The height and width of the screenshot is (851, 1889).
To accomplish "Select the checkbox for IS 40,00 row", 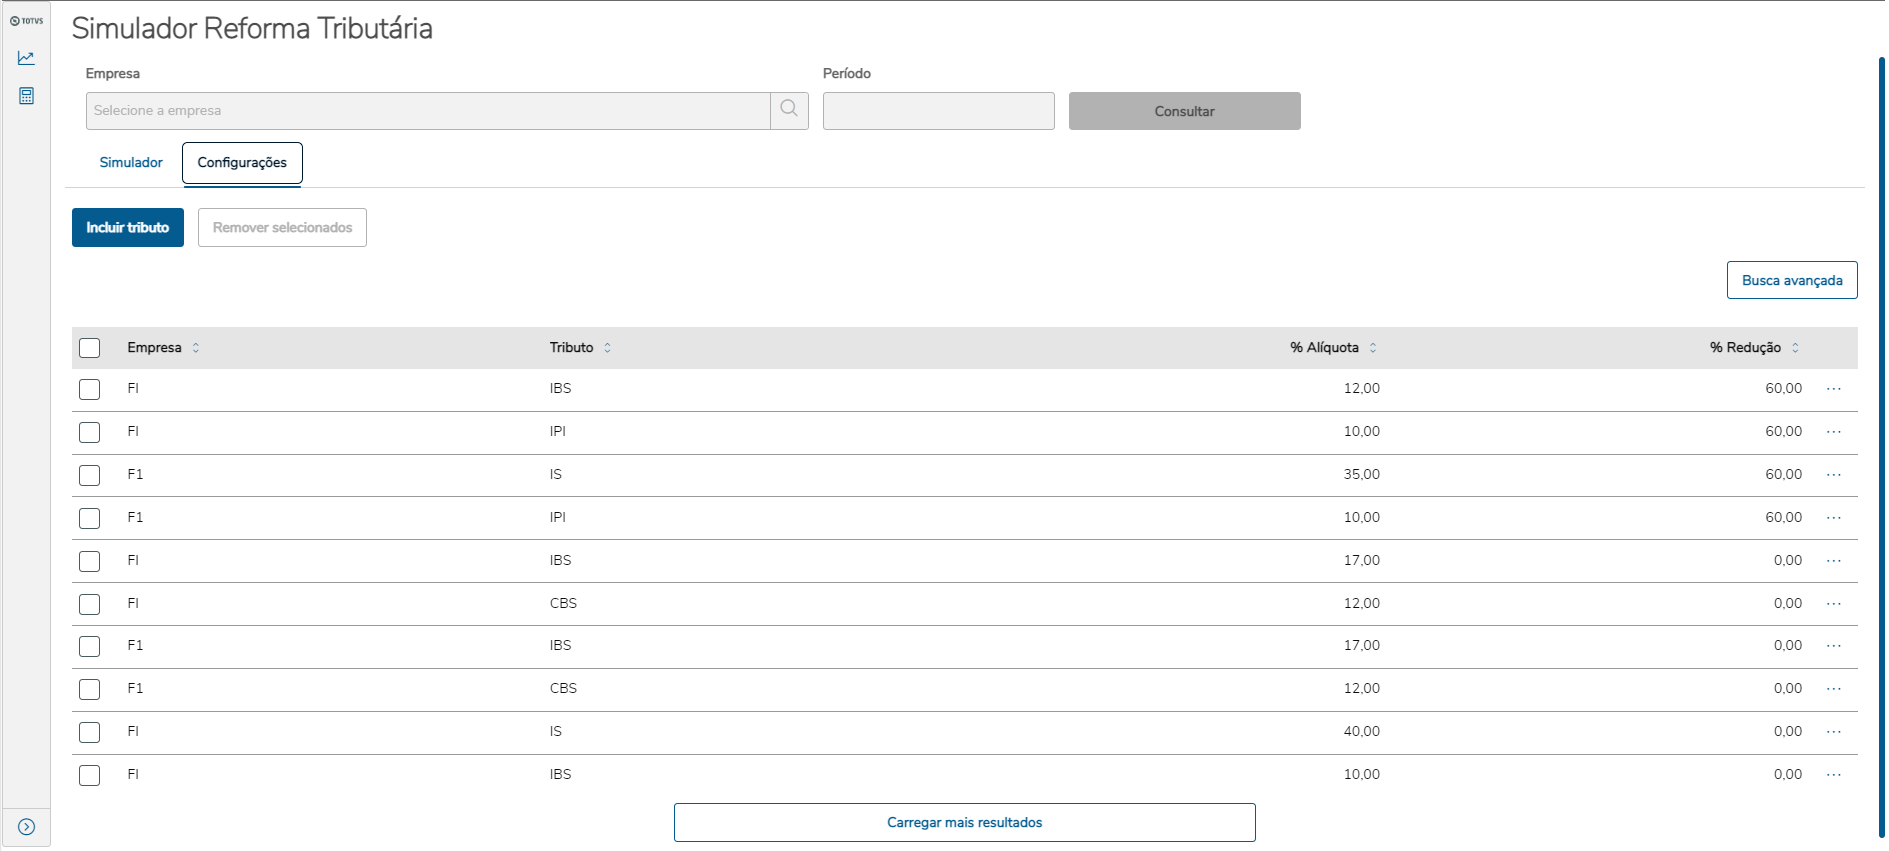I will tap(90, 732).
